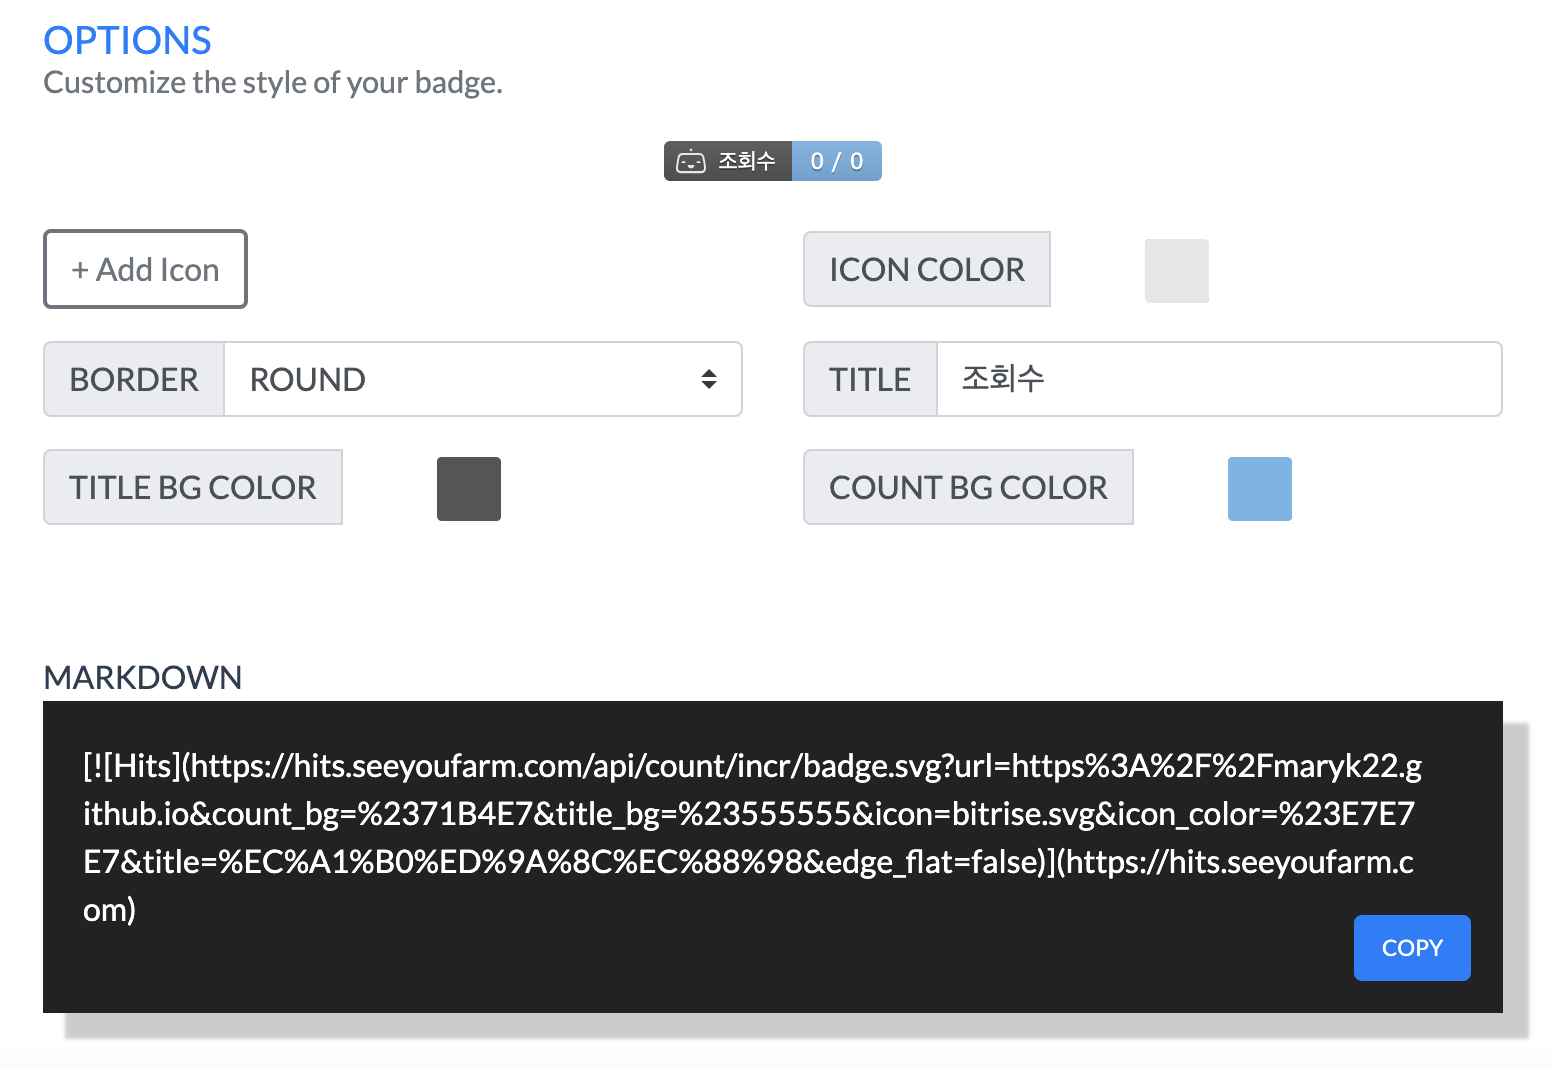Click the TITLE label beside the input

pyautogui.click(x=869, y=379)
